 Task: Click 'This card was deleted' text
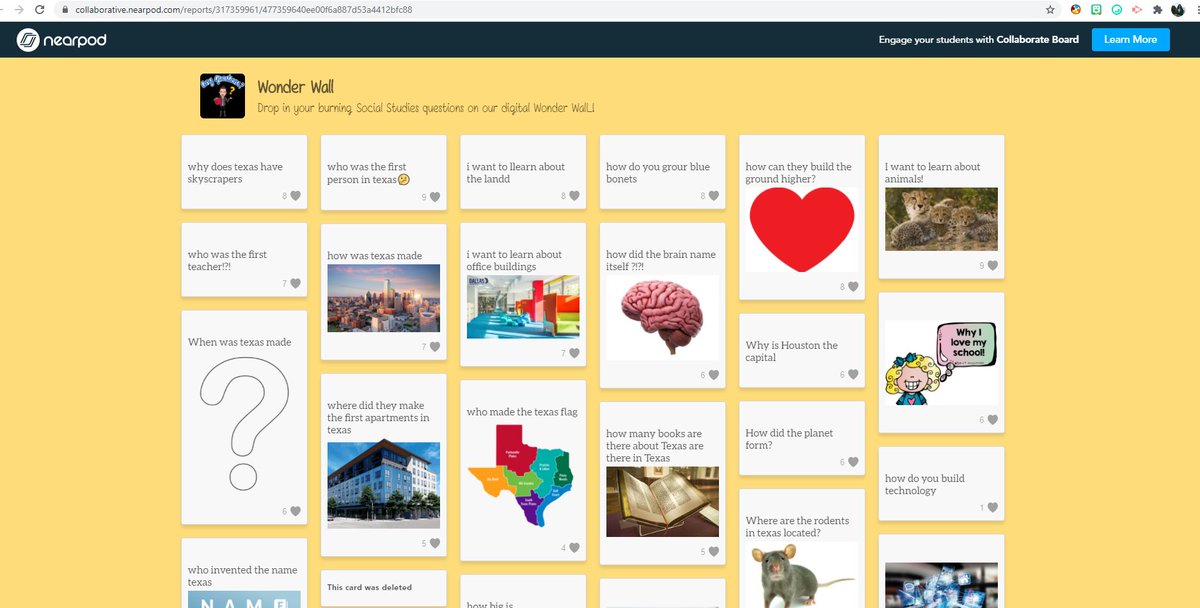point(369,587)
